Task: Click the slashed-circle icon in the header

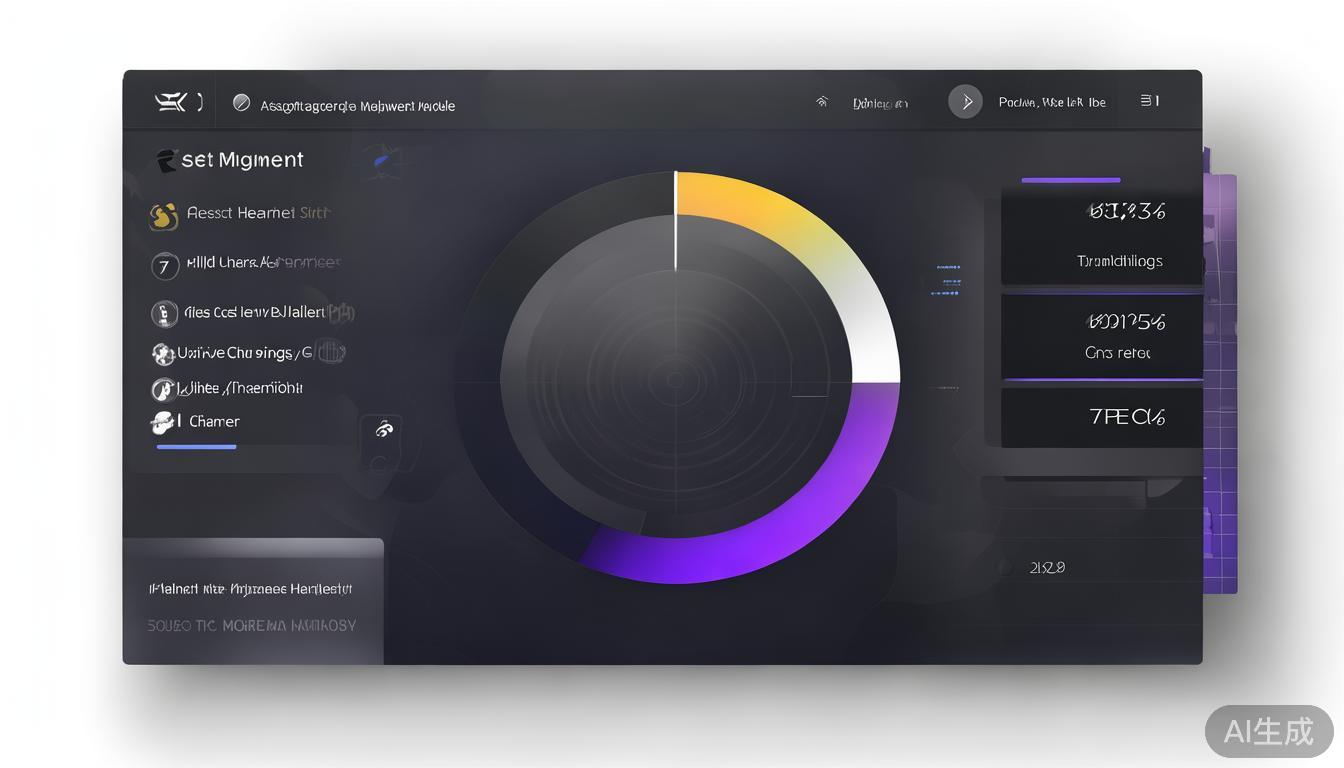Action: pyautogui.click(x=241, y=103)
